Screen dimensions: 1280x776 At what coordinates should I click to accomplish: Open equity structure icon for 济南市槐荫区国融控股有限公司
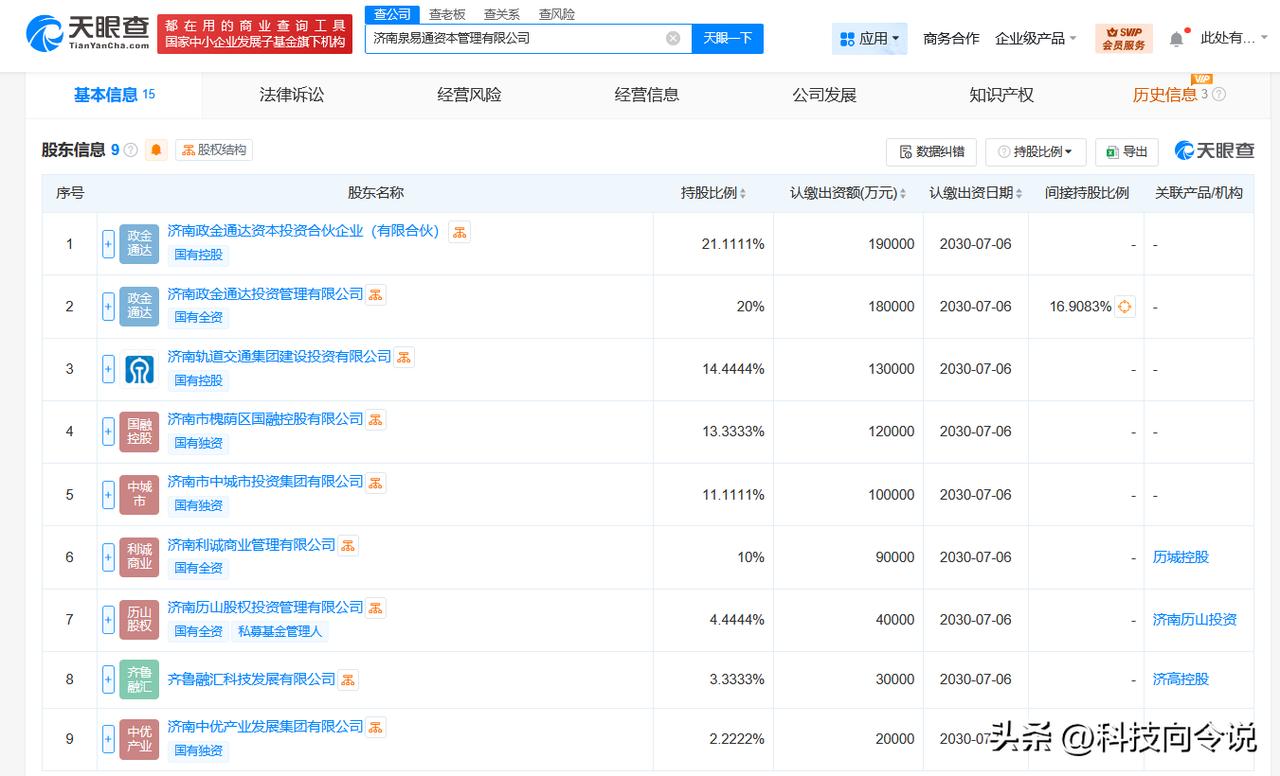[x=375, y=419]
